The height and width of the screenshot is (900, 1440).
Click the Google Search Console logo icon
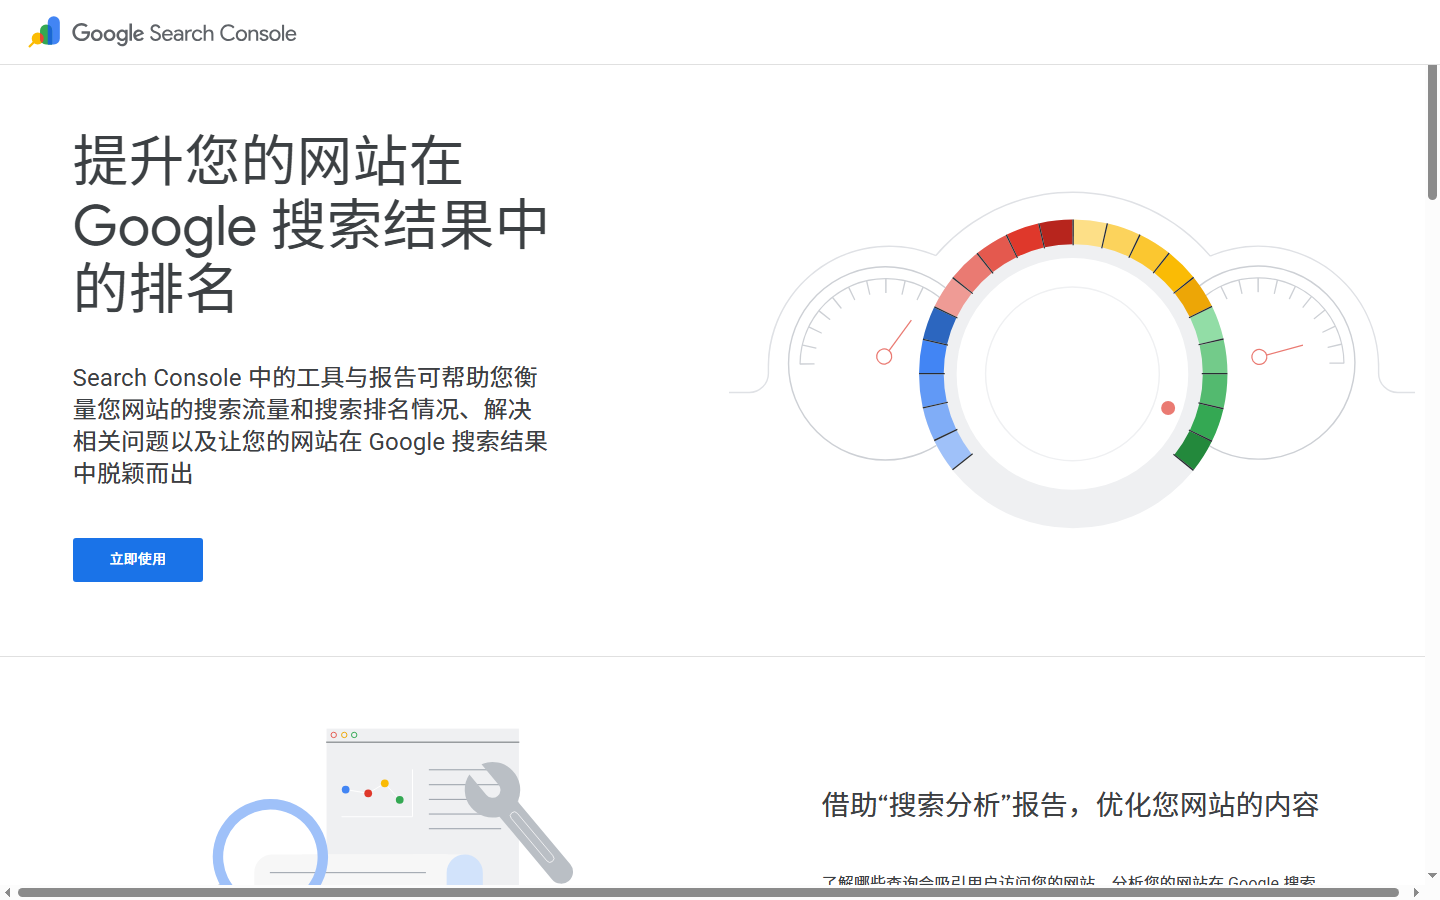click(x=45, y=32)
